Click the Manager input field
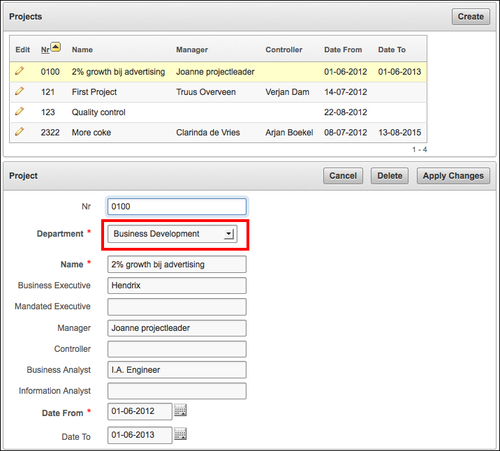 coord(177,328)
